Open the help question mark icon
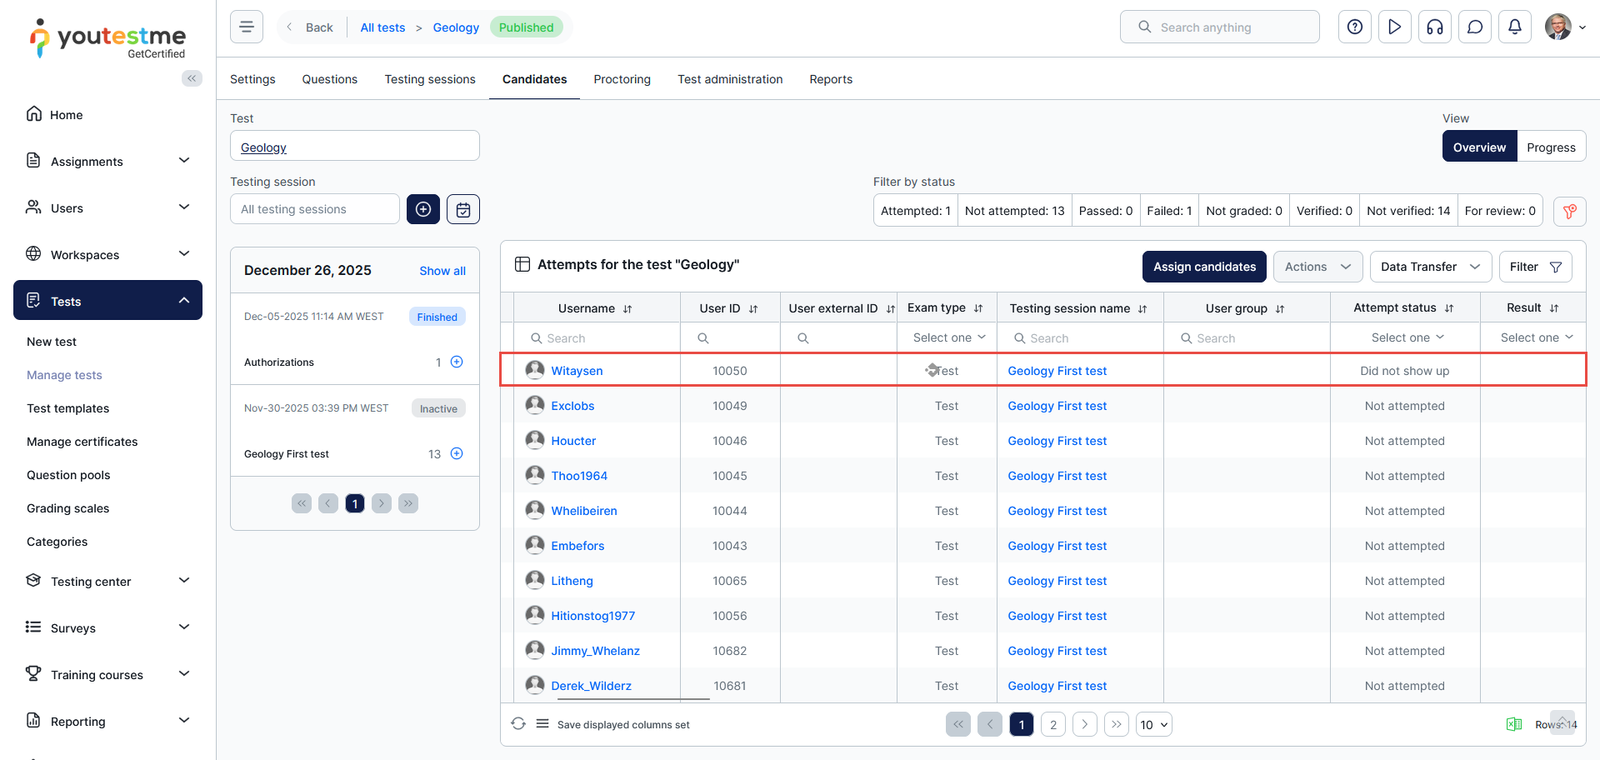1600x760 pixels. pos(1354,27)
